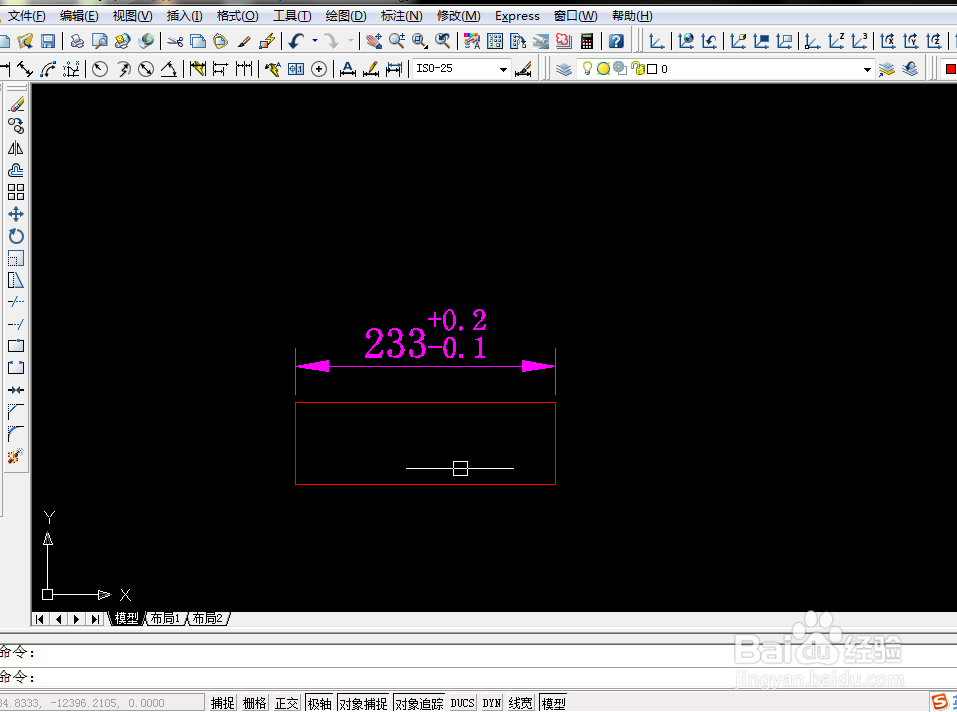Select the Pan realtime hand tool
This screenshot has height=712, width=957.
click(x=374, y=41)
